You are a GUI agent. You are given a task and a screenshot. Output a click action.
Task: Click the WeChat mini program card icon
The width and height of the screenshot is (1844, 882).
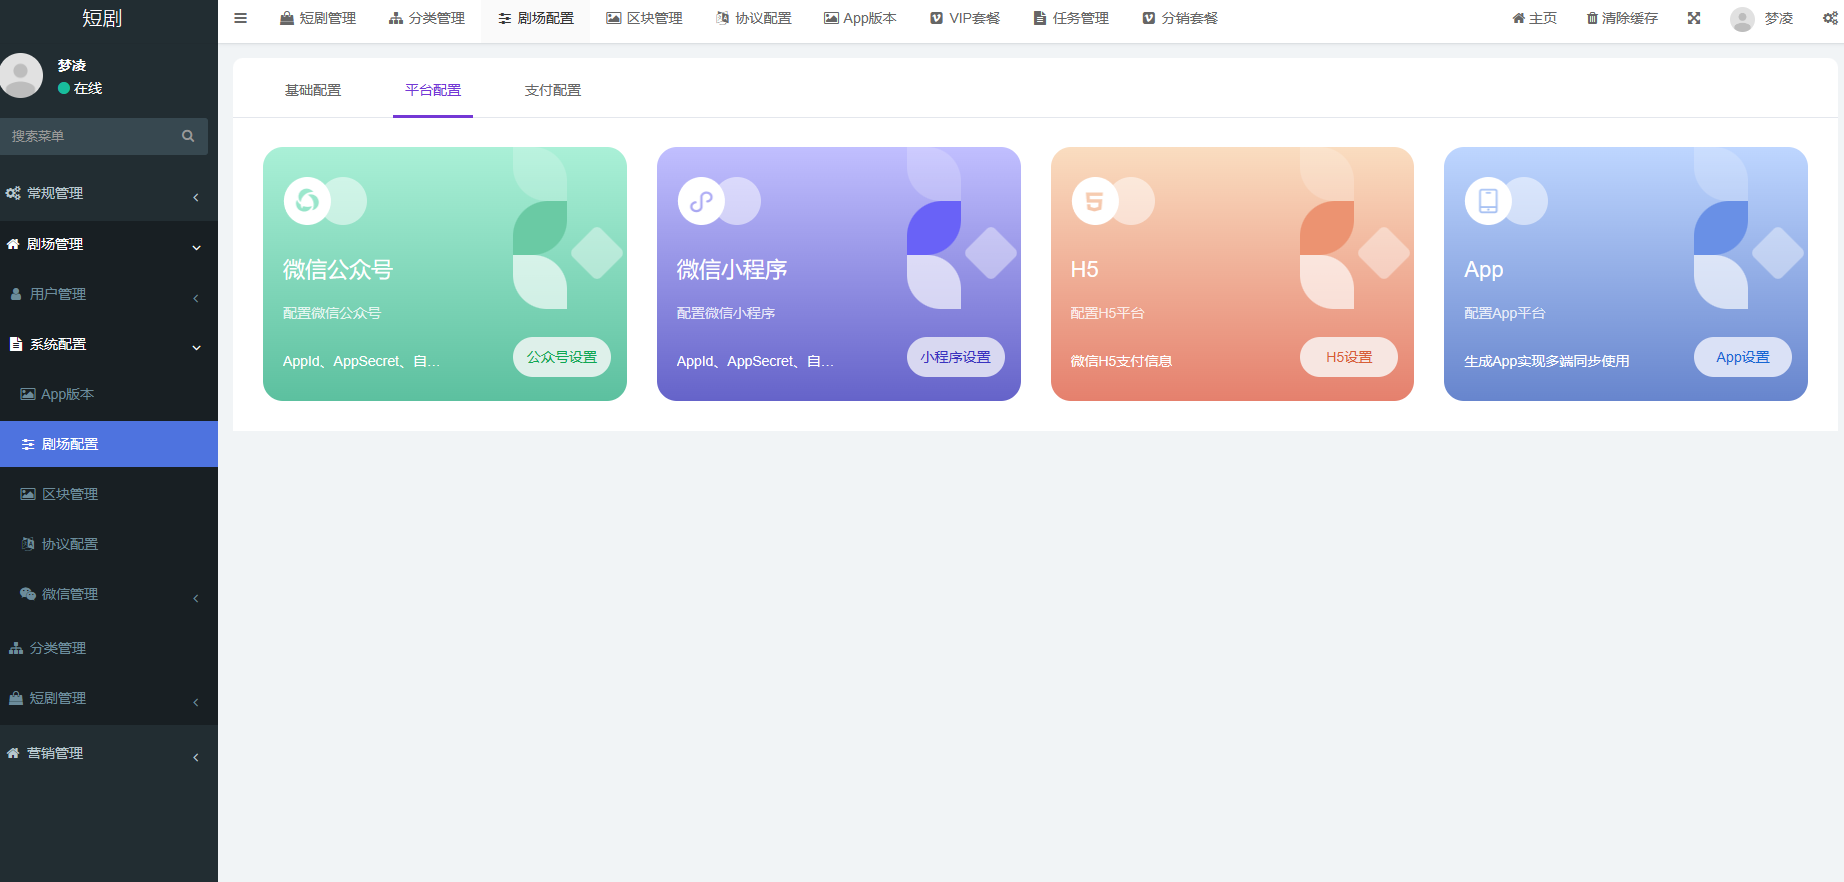click(701, 201)
